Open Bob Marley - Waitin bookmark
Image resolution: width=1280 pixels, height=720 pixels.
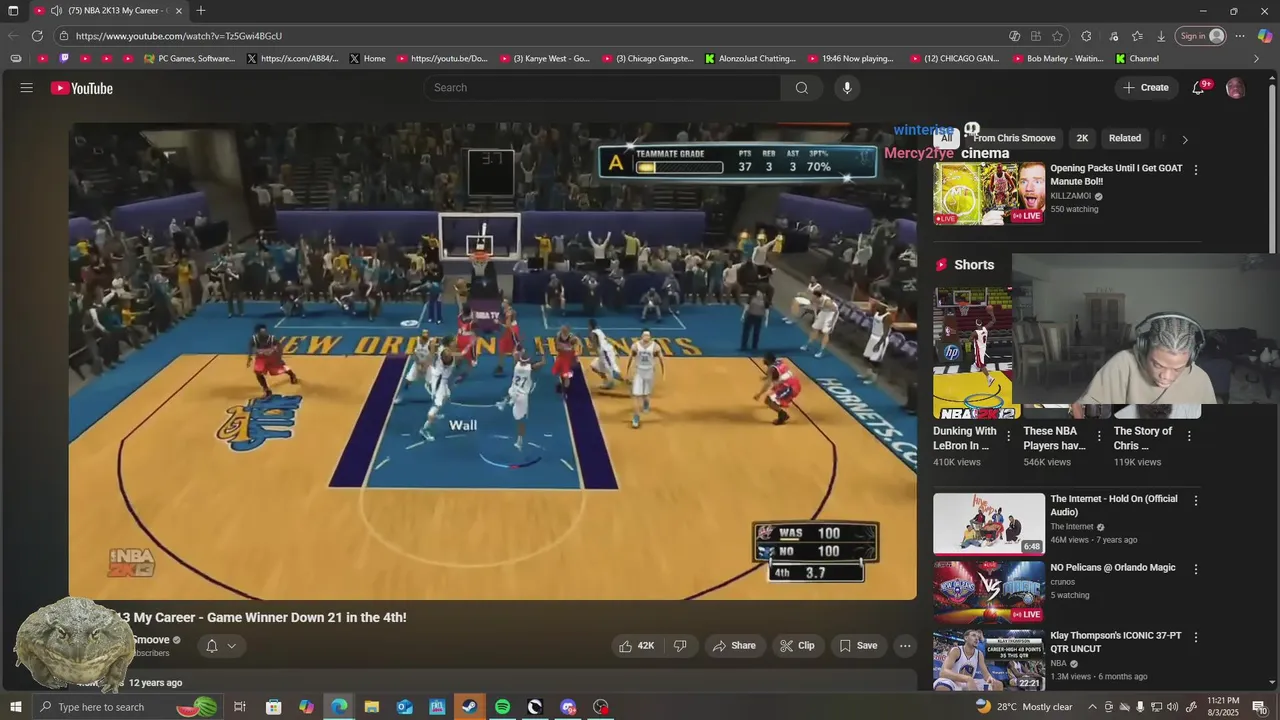click(1059, 59)
